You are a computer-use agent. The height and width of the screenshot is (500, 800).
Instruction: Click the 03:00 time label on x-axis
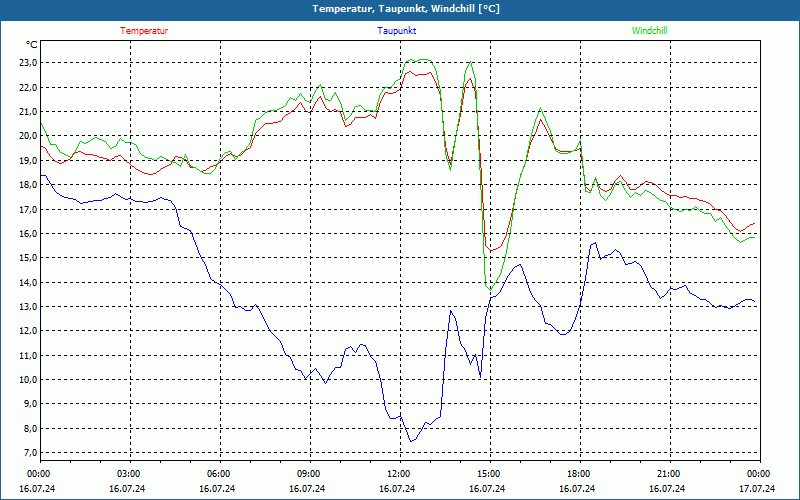tap(128, 474)
